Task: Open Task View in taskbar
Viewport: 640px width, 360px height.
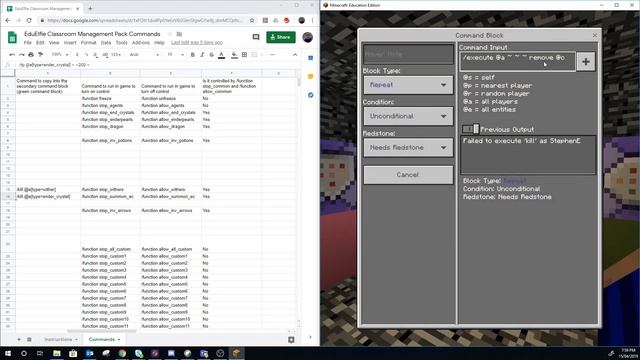Action: tap(40, 353)
